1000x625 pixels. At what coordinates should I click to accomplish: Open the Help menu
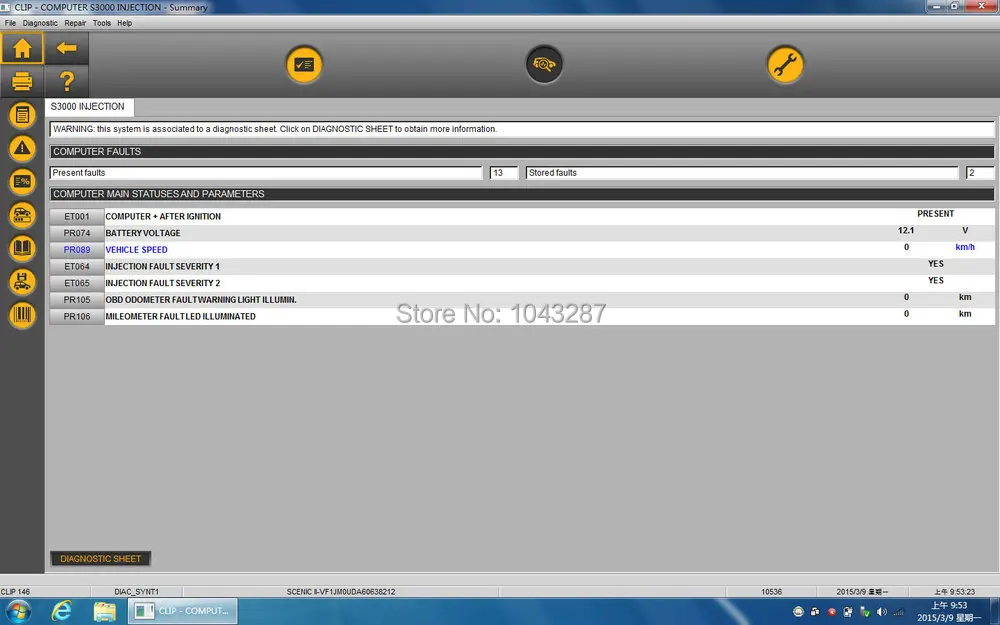pos(124,23)
